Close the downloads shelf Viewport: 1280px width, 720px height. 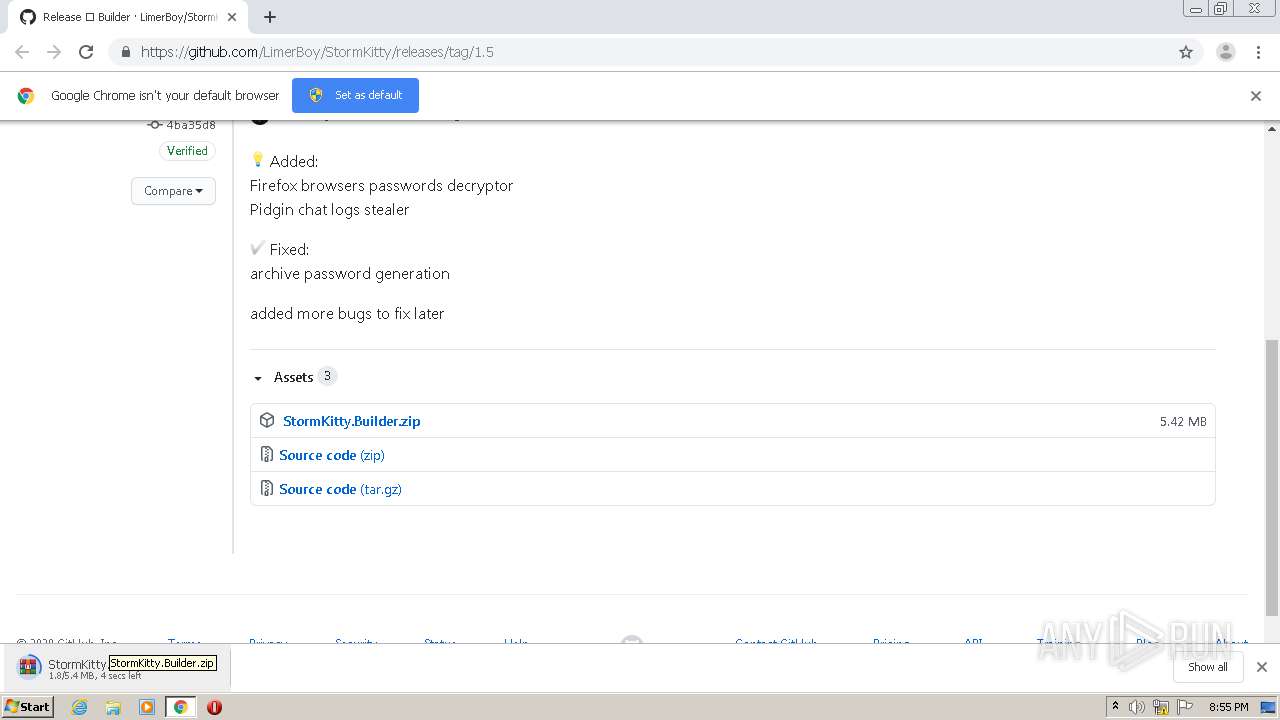point(1261,667)
